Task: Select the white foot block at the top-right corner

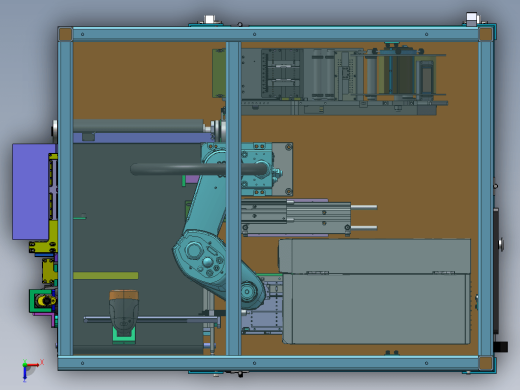Action: pyautogui.click(x=472, y=19)
